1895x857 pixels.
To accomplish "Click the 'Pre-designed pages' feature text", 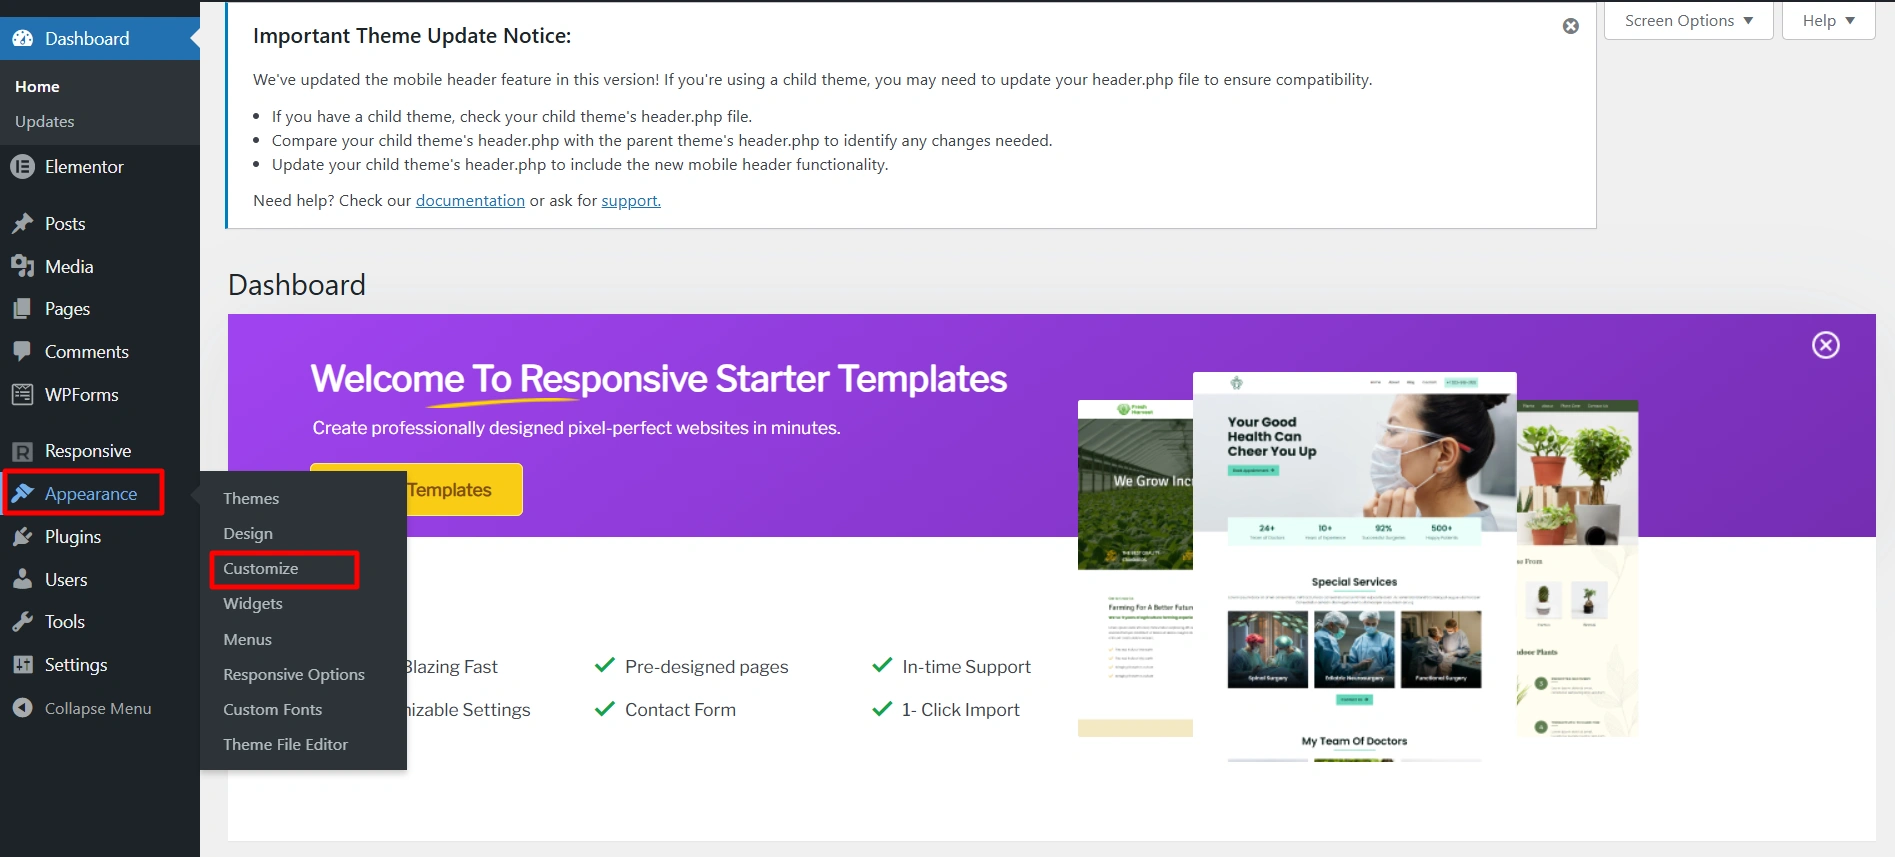I will (x=707, y=667).
